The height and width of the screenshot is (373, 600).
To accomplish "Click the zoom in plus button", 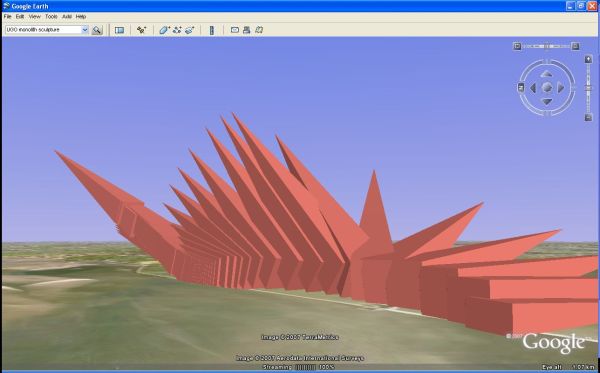I will (589, 59).
